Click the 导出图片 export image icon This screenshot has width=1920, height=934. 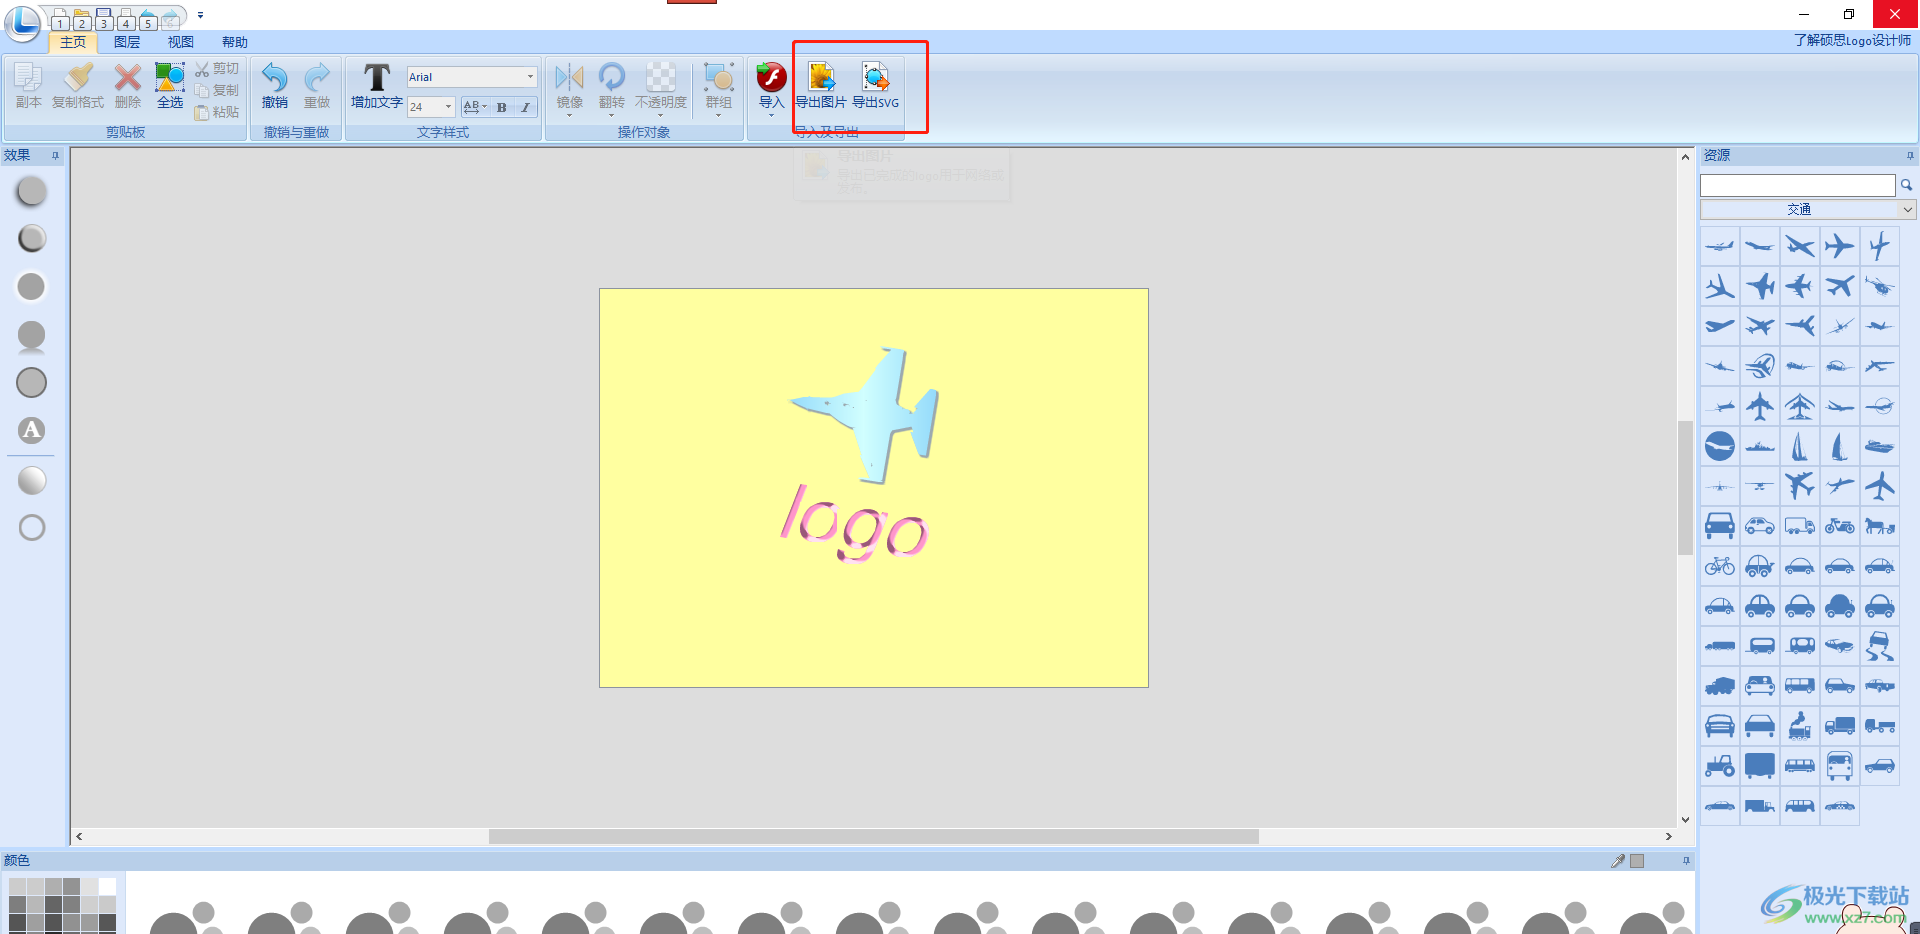click(x=821, y=77)
